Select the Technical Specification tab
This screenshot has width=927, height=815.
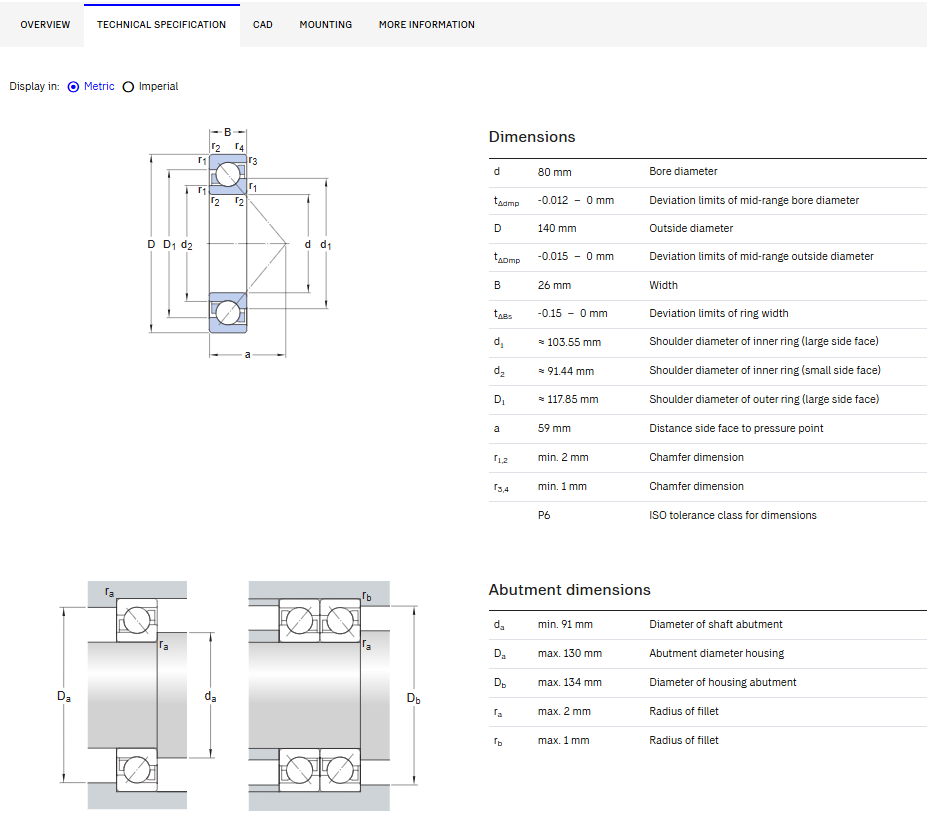pos(161,25)
